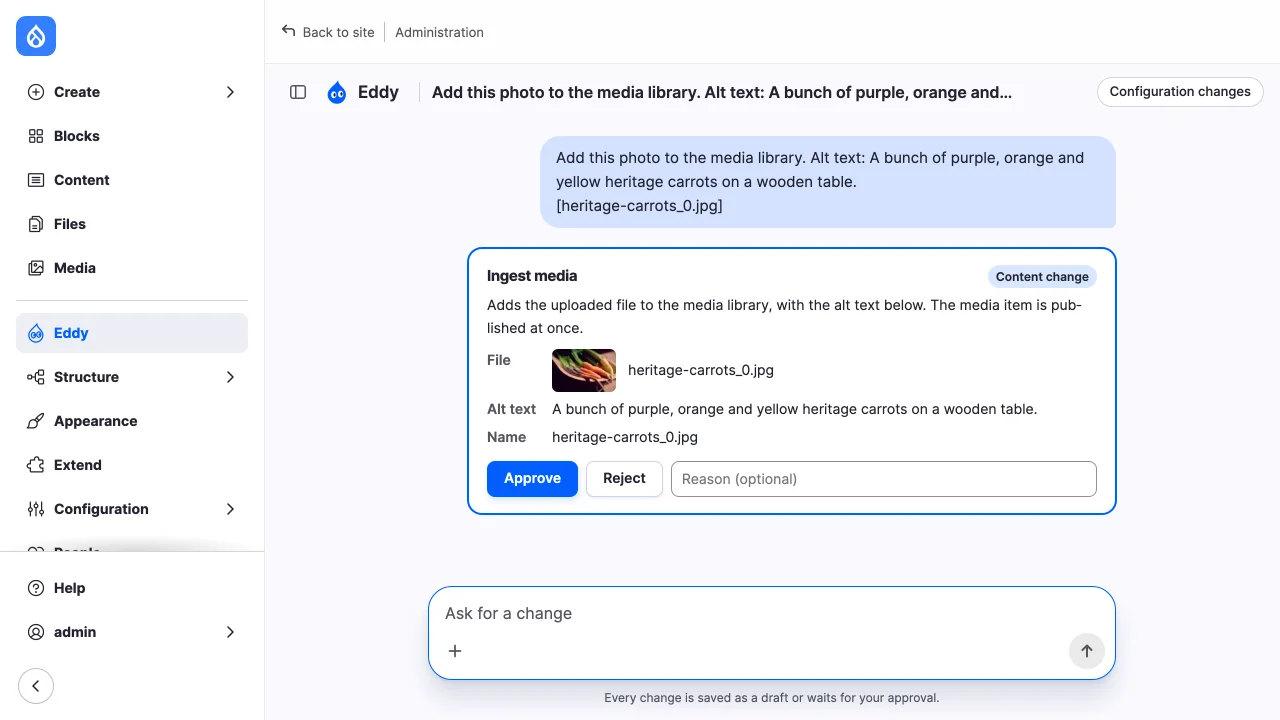Screen dimensions: 1280x720
Task: Open the Appearance menu item
Action: point(132,421)
